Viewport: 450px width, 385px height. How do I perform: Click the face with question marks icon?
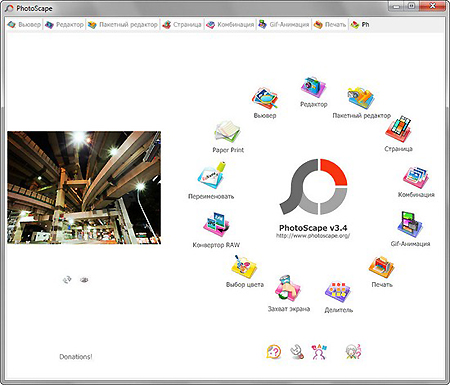(x=353, y=352)
